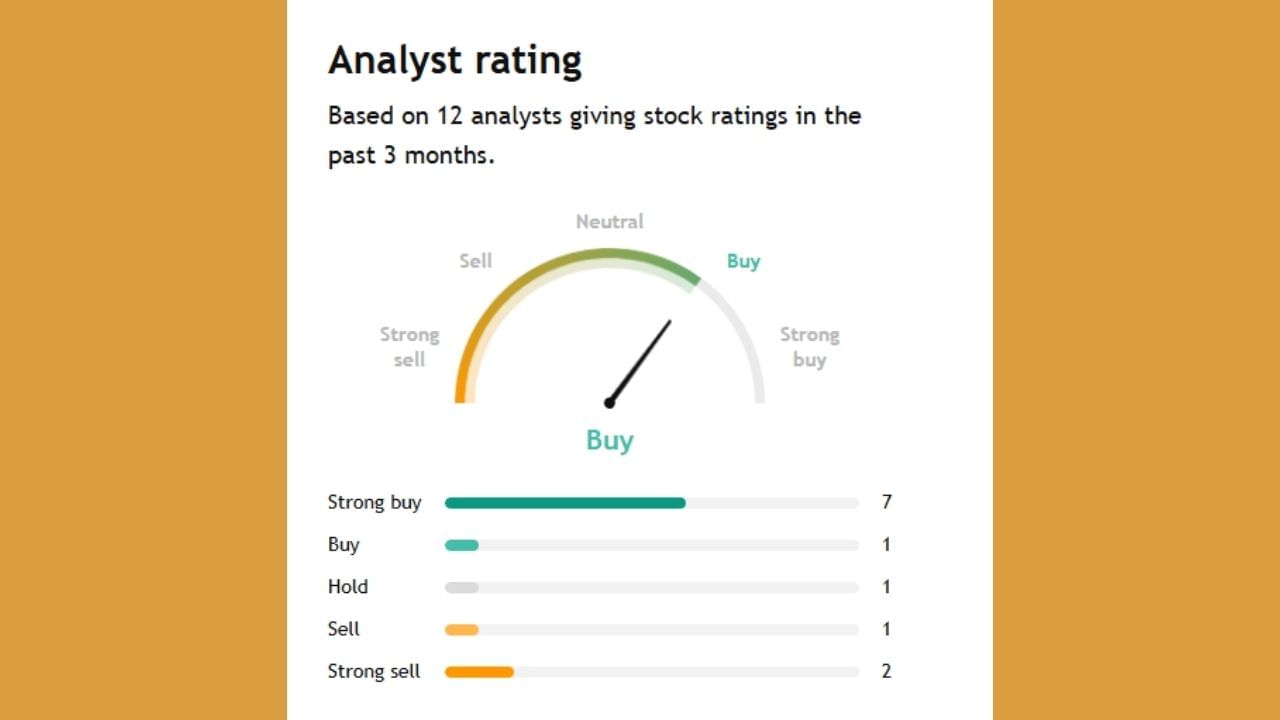Click the Strong sell gauge label
The width and height of the screenshot is (1280, 720).
click(409, 347)
